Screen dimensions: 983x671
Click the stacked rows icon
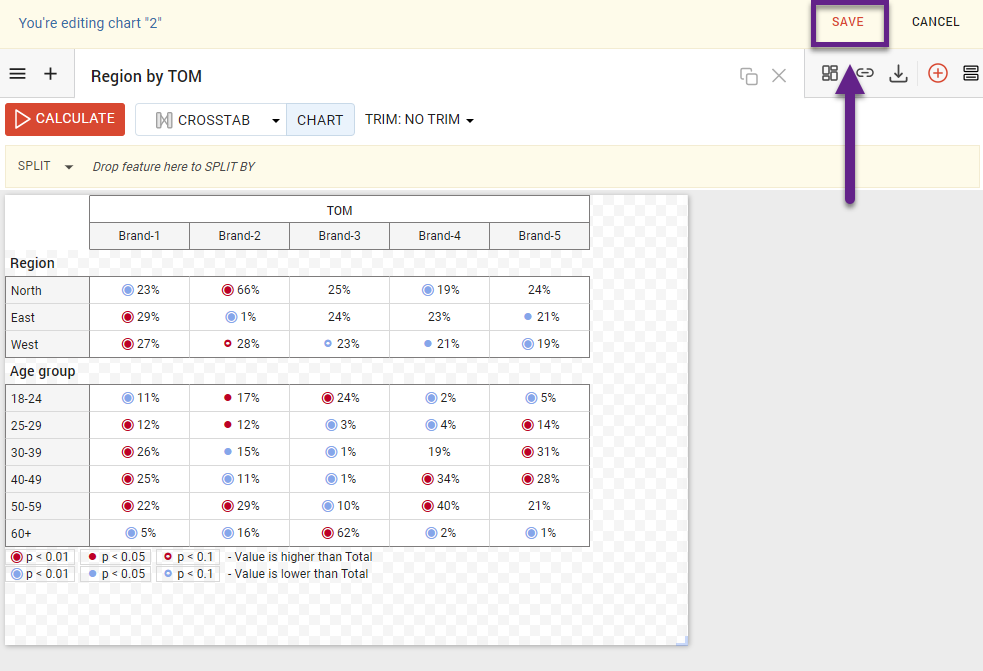(x=970, y=73)
